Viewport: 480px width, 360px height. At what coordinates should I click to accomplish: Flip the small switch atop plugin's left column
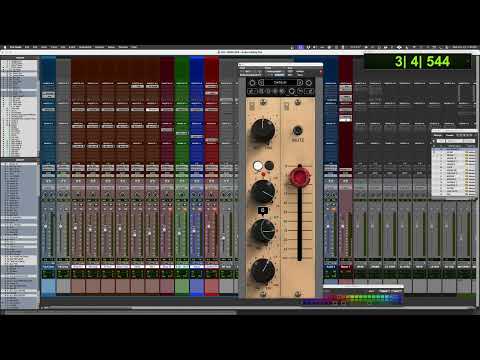click(252, 106)
